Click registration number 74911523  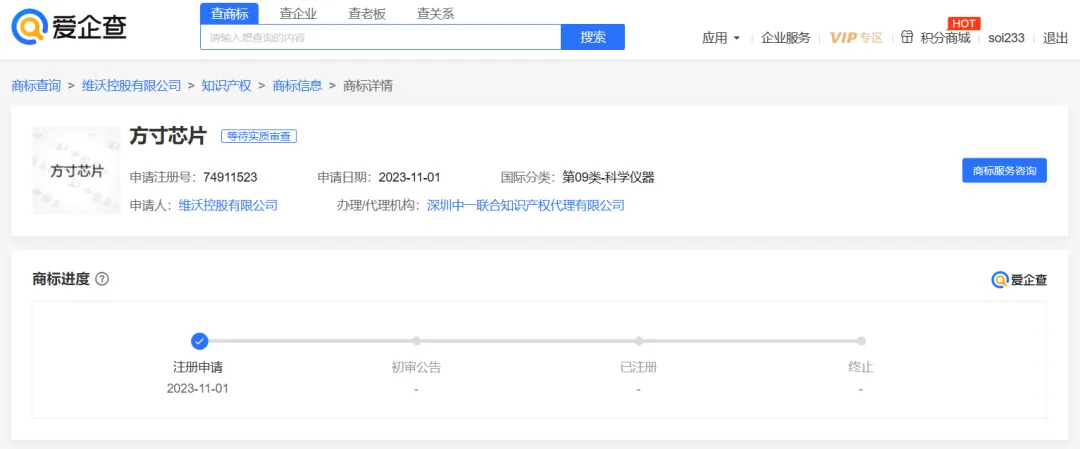[230, 177]
